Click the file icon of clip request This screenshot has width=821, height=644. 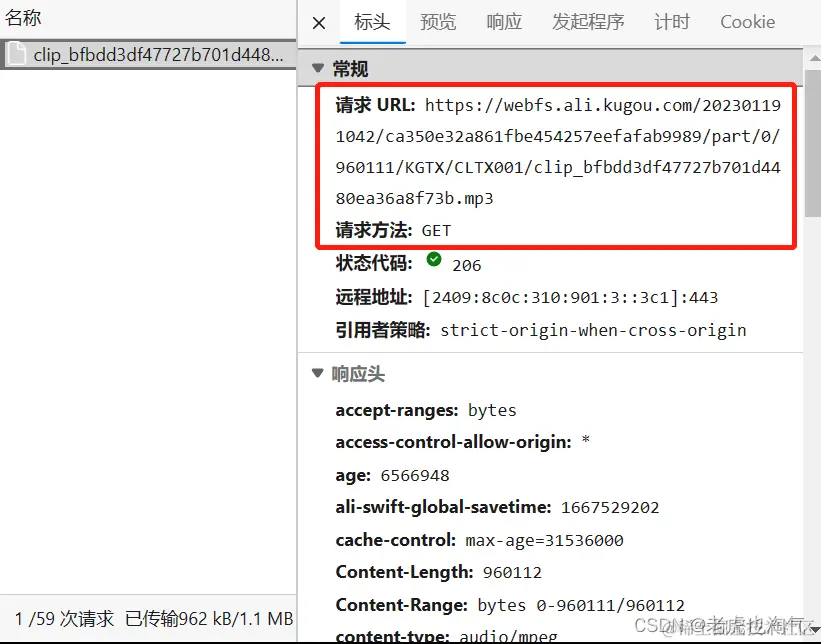(16, 53)
